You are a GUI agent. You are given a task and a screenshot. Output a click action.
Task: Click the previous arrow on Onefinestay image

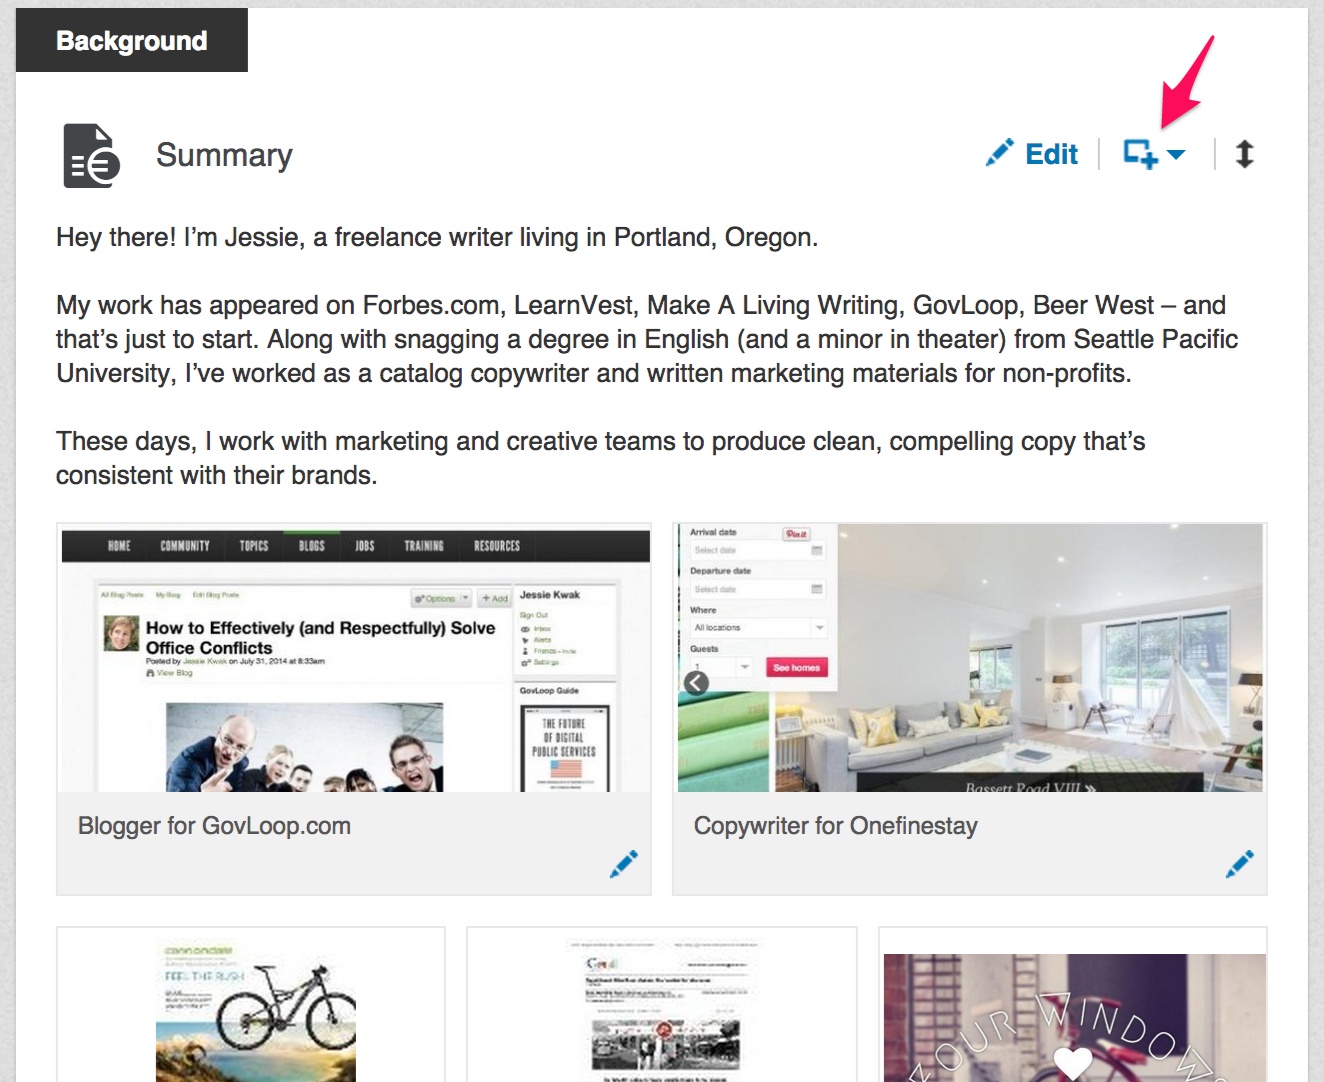pyautogui.click(x=696, y=682)
